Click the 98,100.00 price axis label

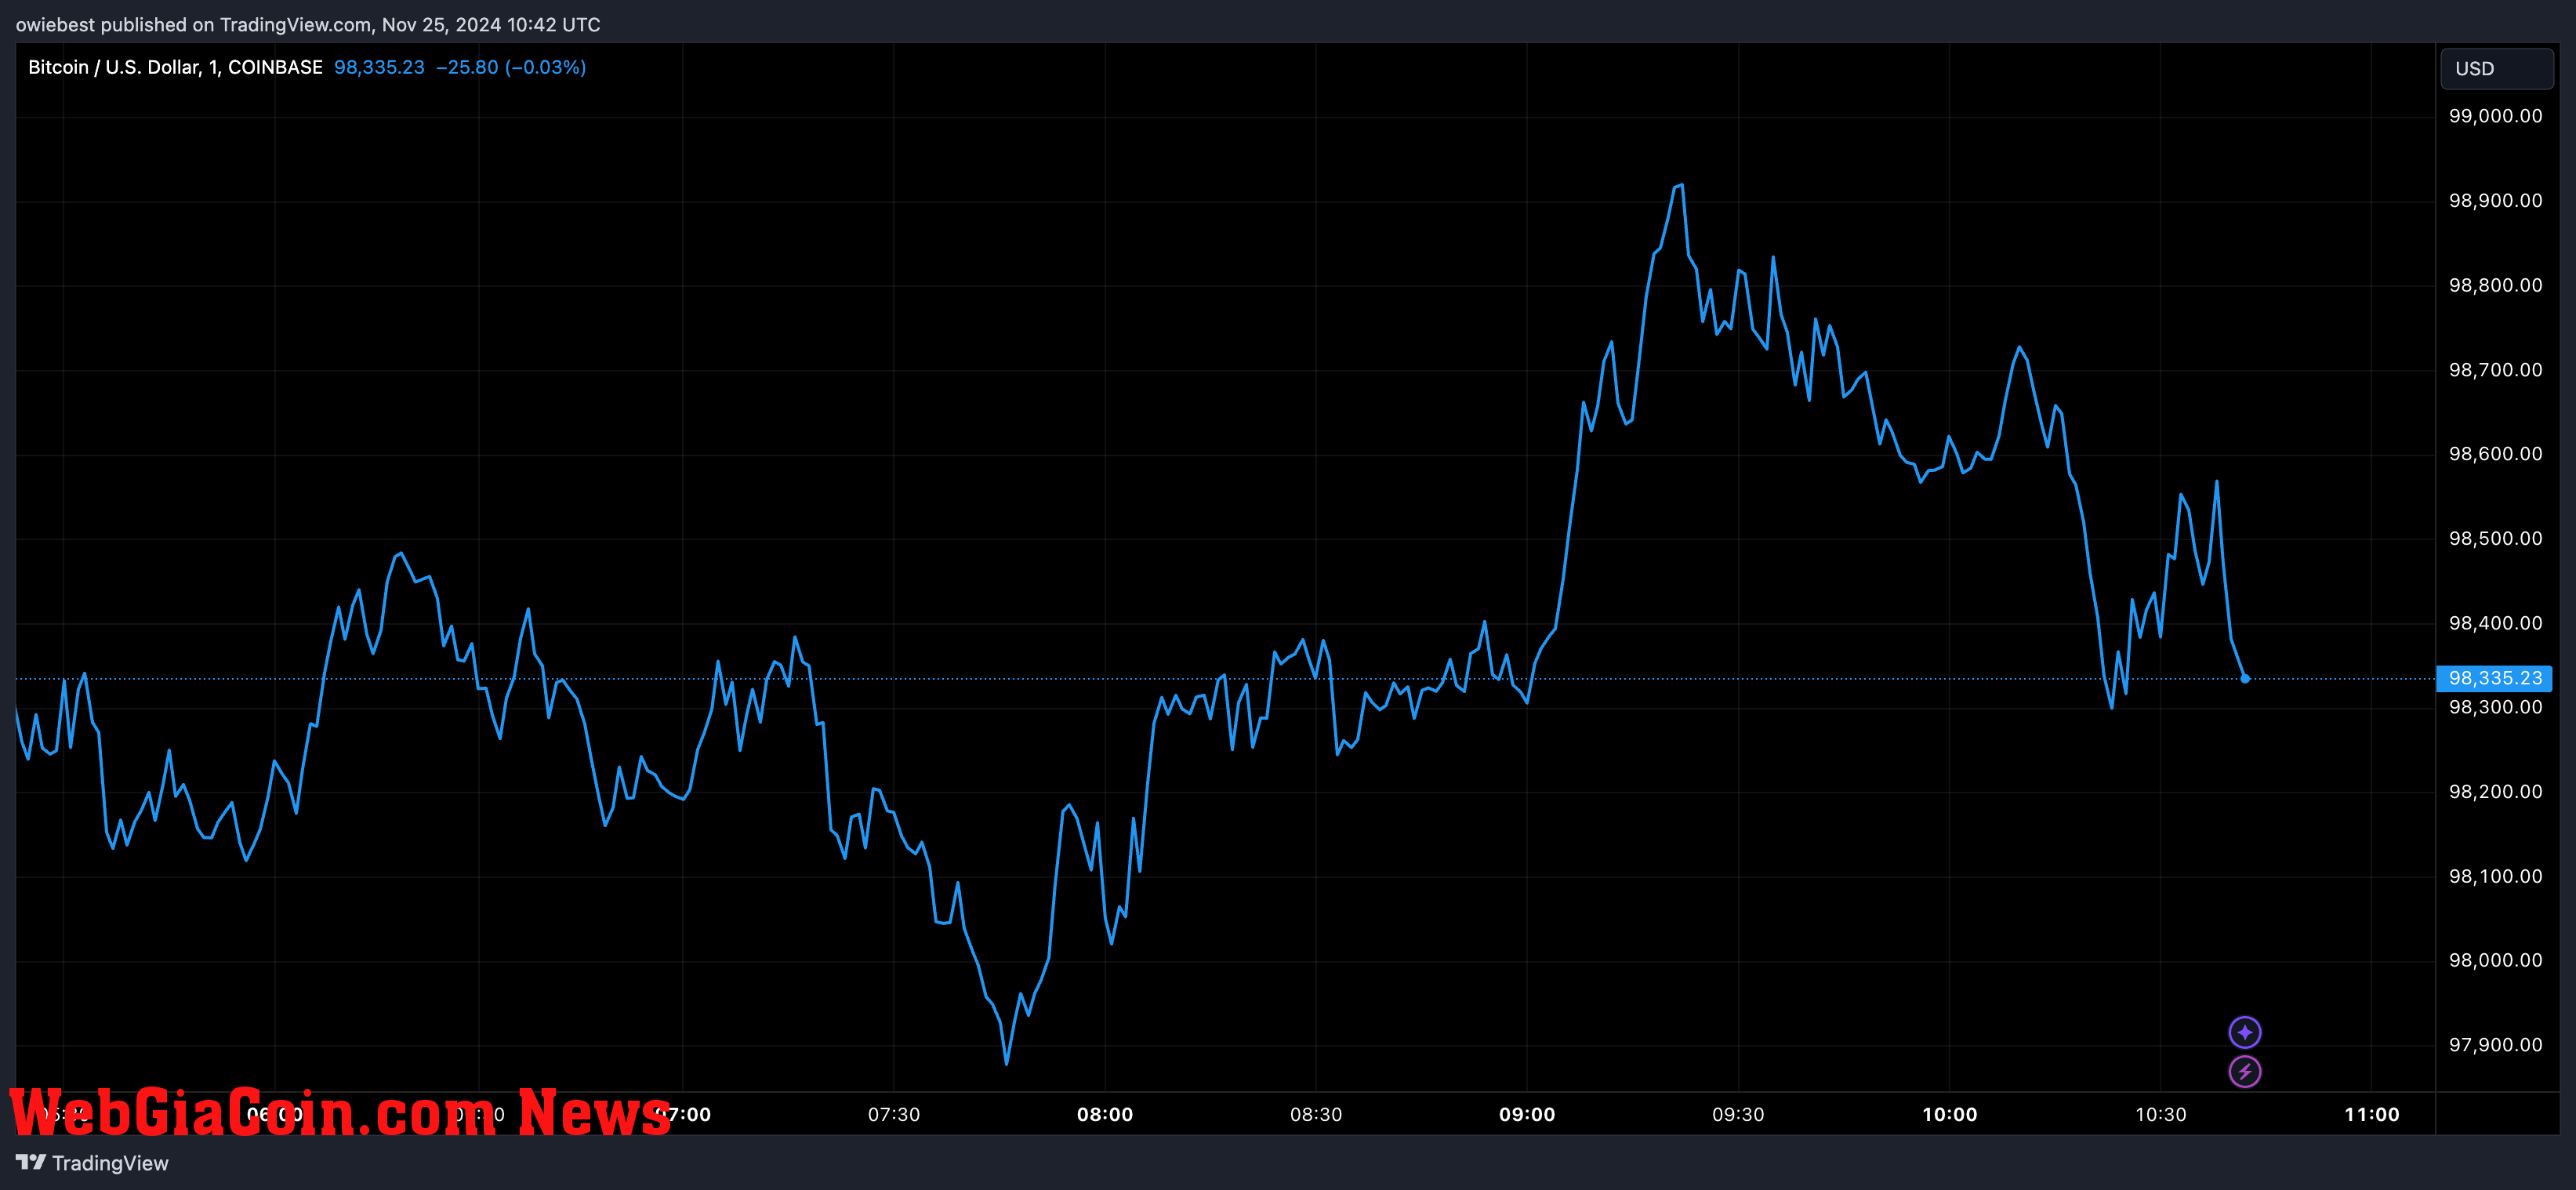(x=2495, y=876)
